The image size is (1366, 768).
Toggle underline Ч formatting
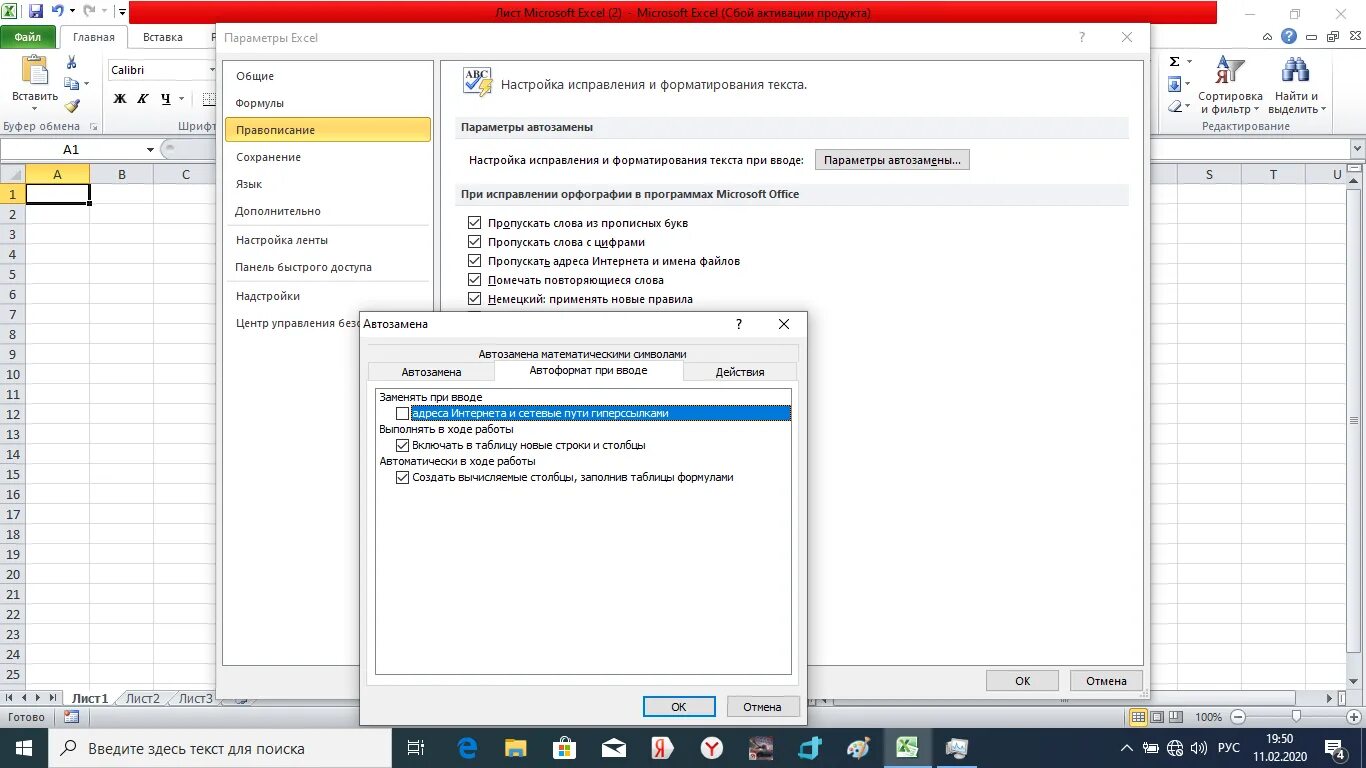click(165, 98)
